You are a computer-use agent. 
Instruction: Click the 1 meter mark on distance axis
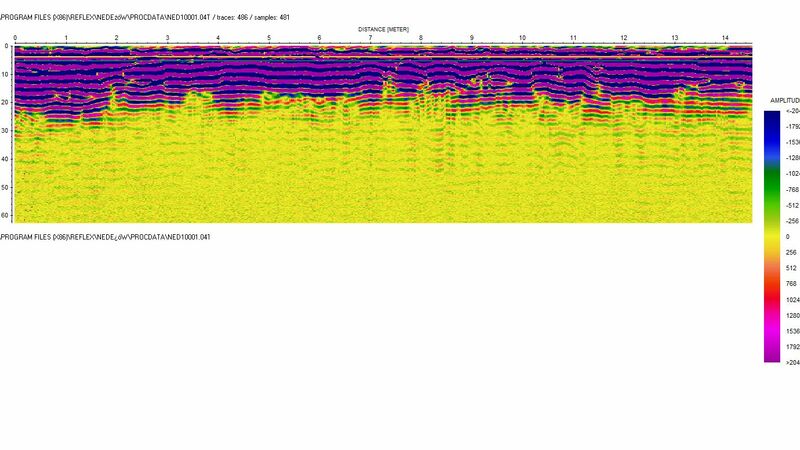point(66,38)
